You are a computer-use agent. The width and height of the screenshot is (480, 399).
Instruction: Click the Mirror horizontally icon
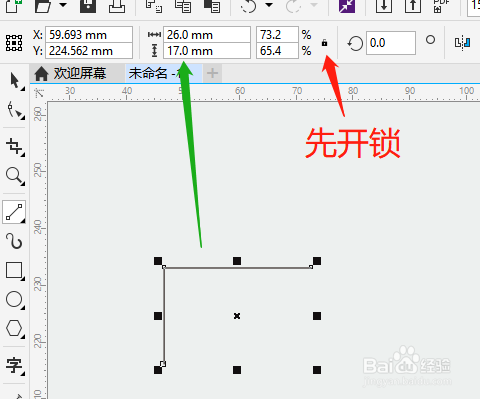tap(463, 43)
